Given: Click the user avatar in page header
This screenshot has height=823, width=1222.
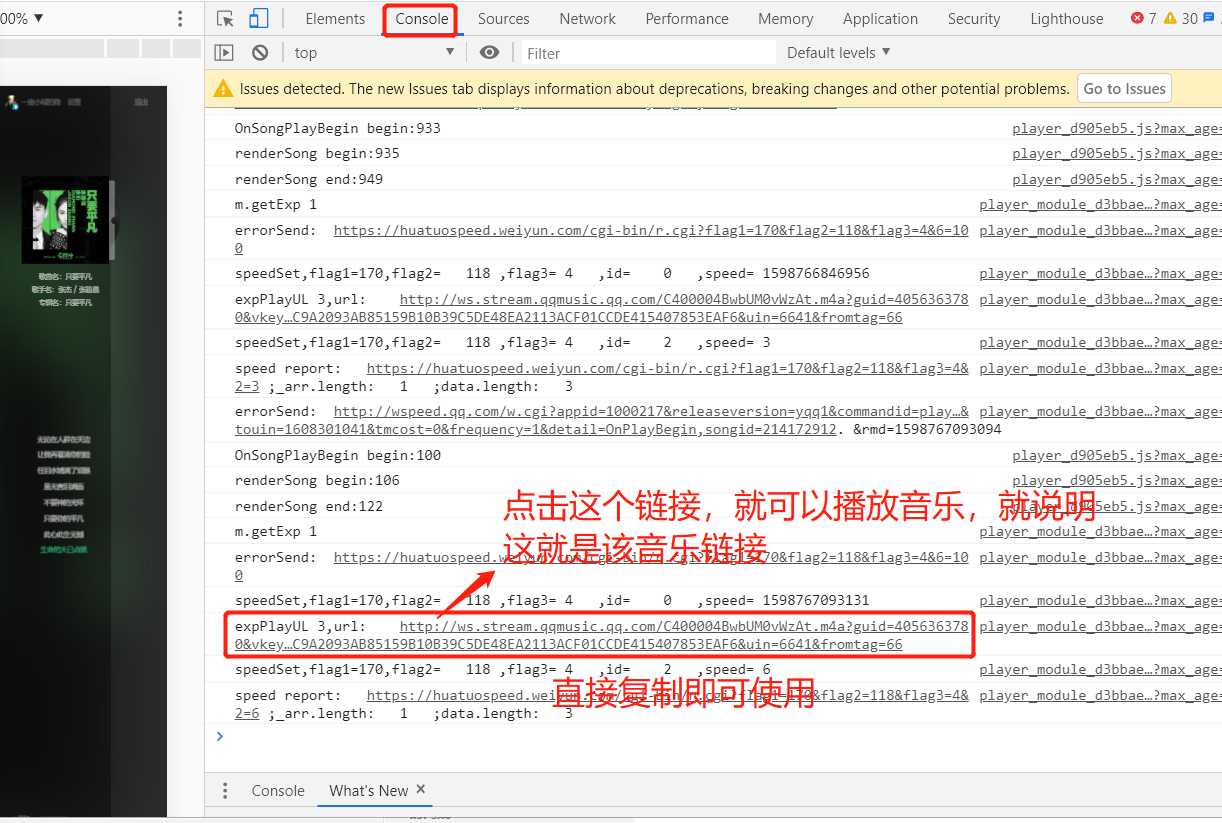Looking at the screenshot, I should click(x=13, y=102).
